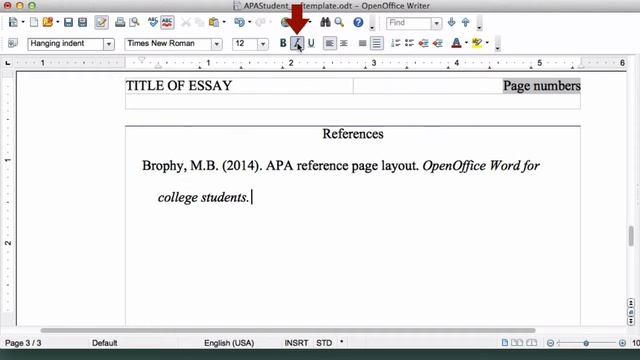This screenshot has width=640, height=360.
Task: Open OpenOffice Help question mark icon
Action: coord(358,22)
